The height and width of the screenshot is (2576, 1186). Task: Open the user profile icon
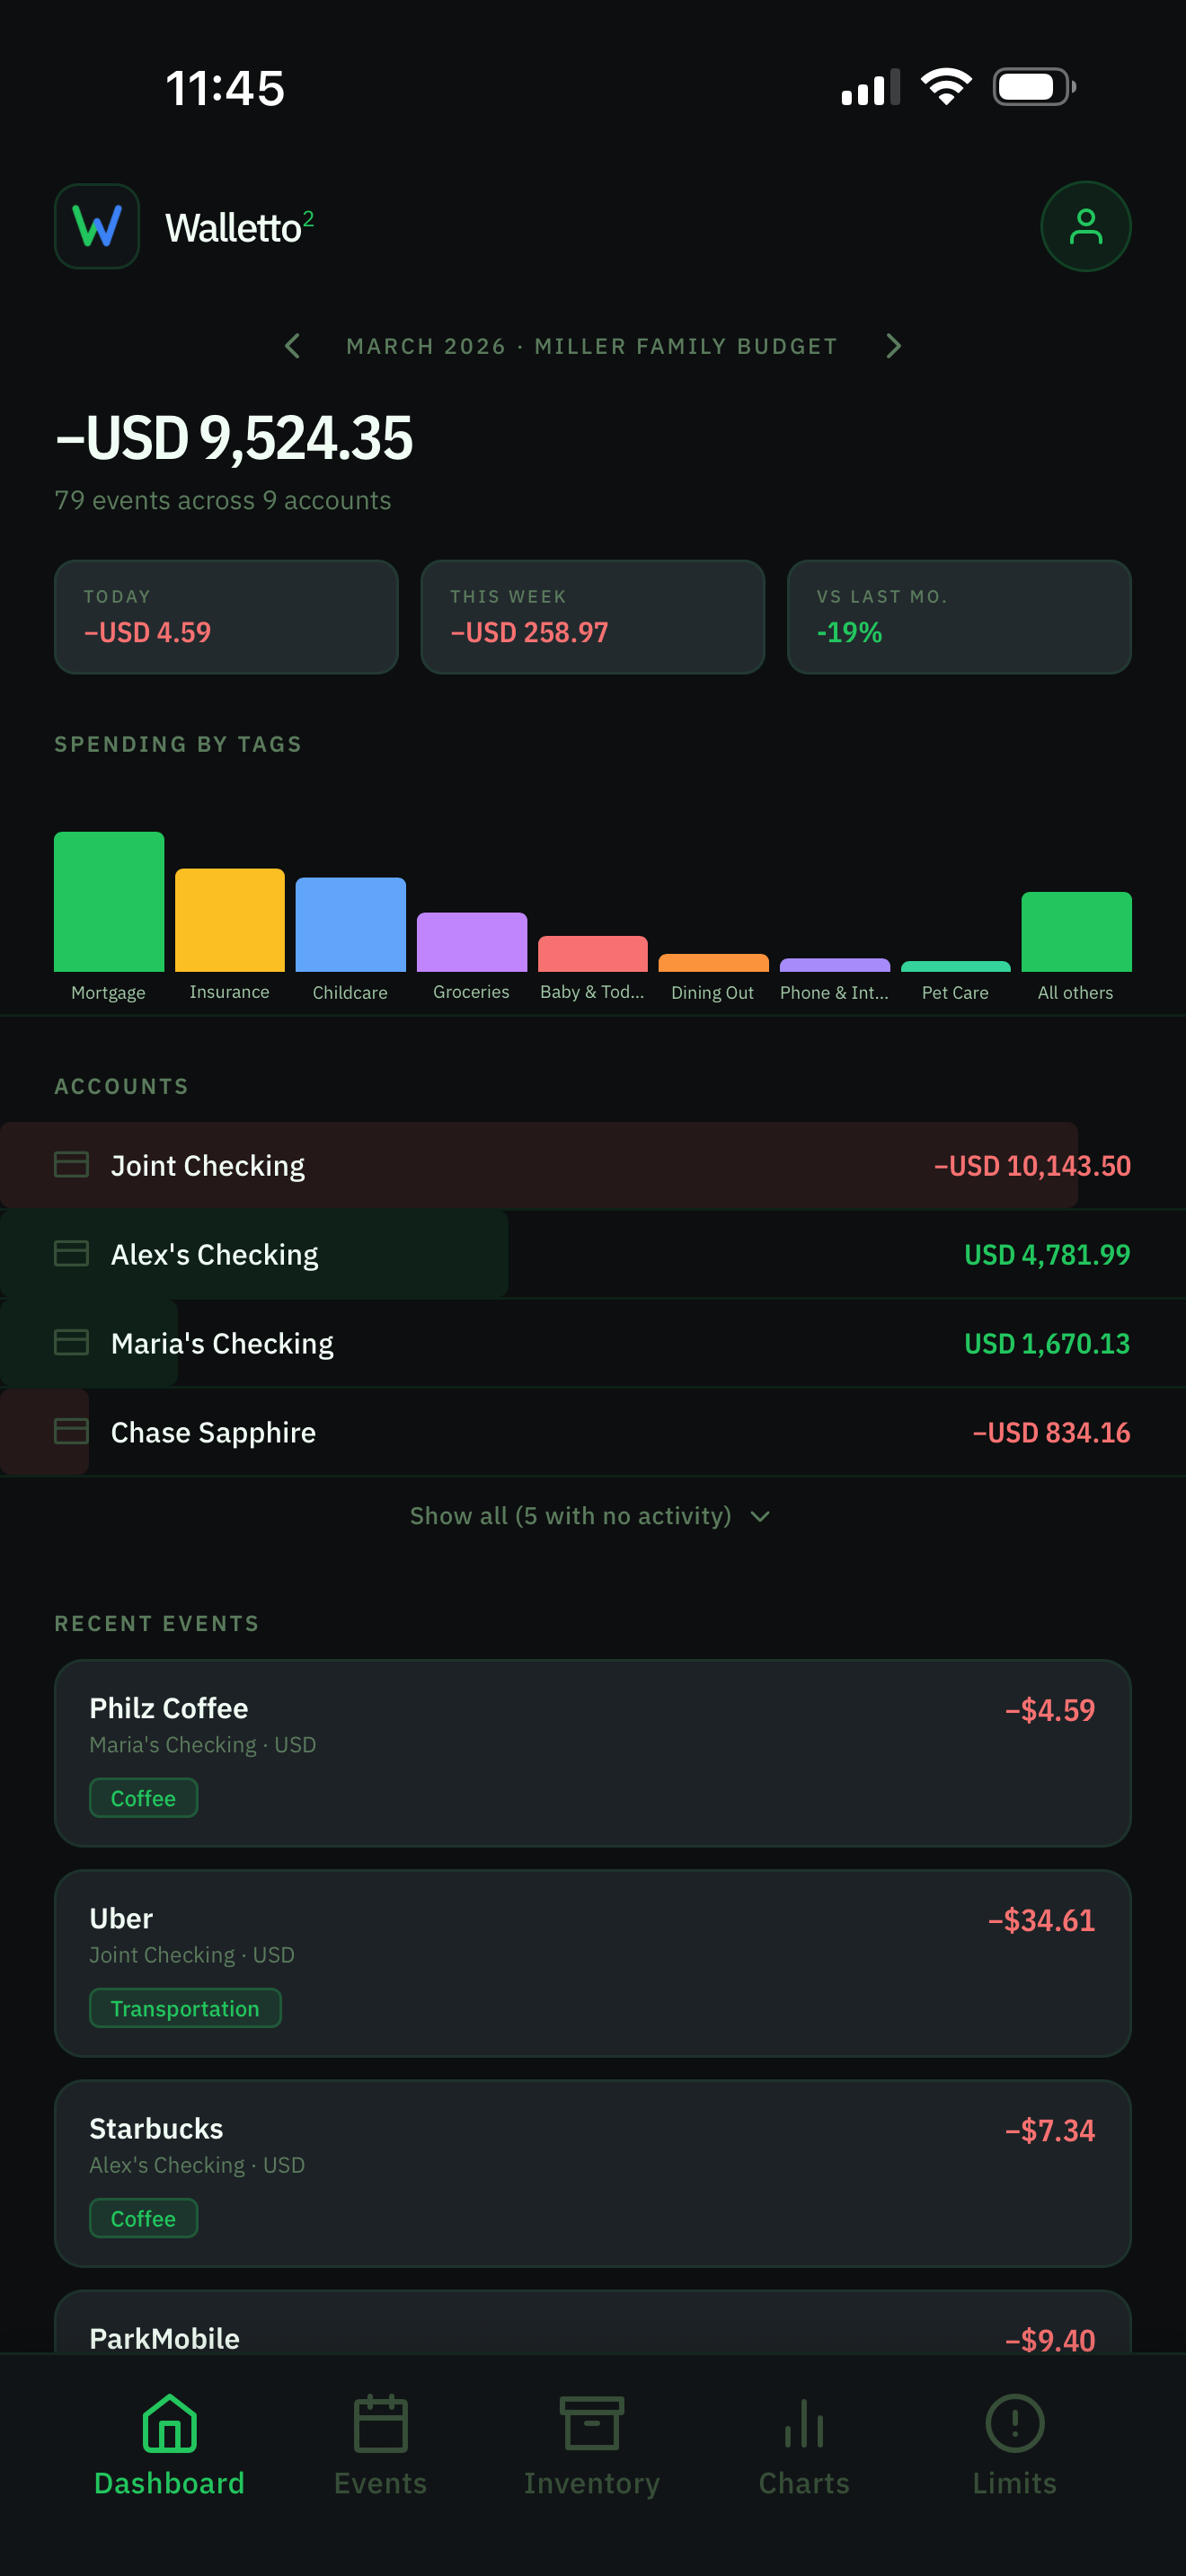(x=1085, y=226)
